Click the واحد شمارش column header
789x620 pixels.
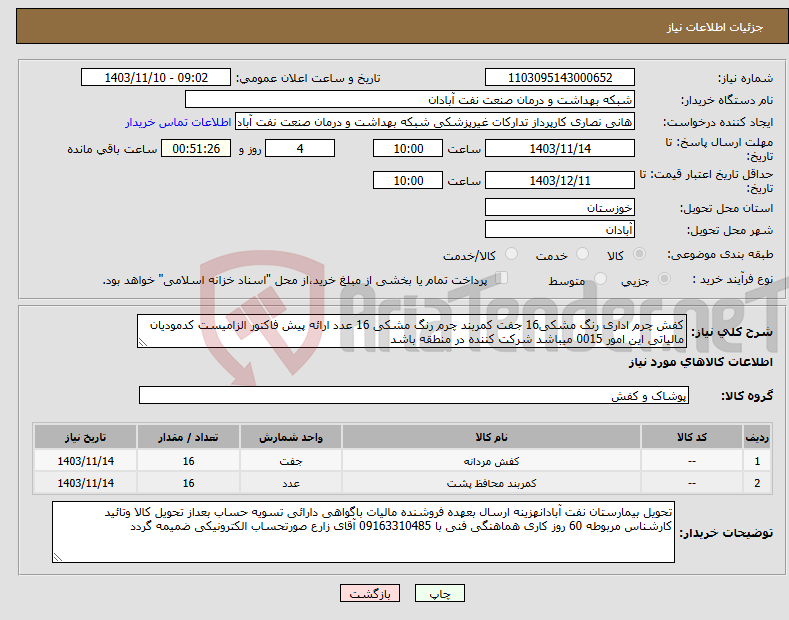291,437
